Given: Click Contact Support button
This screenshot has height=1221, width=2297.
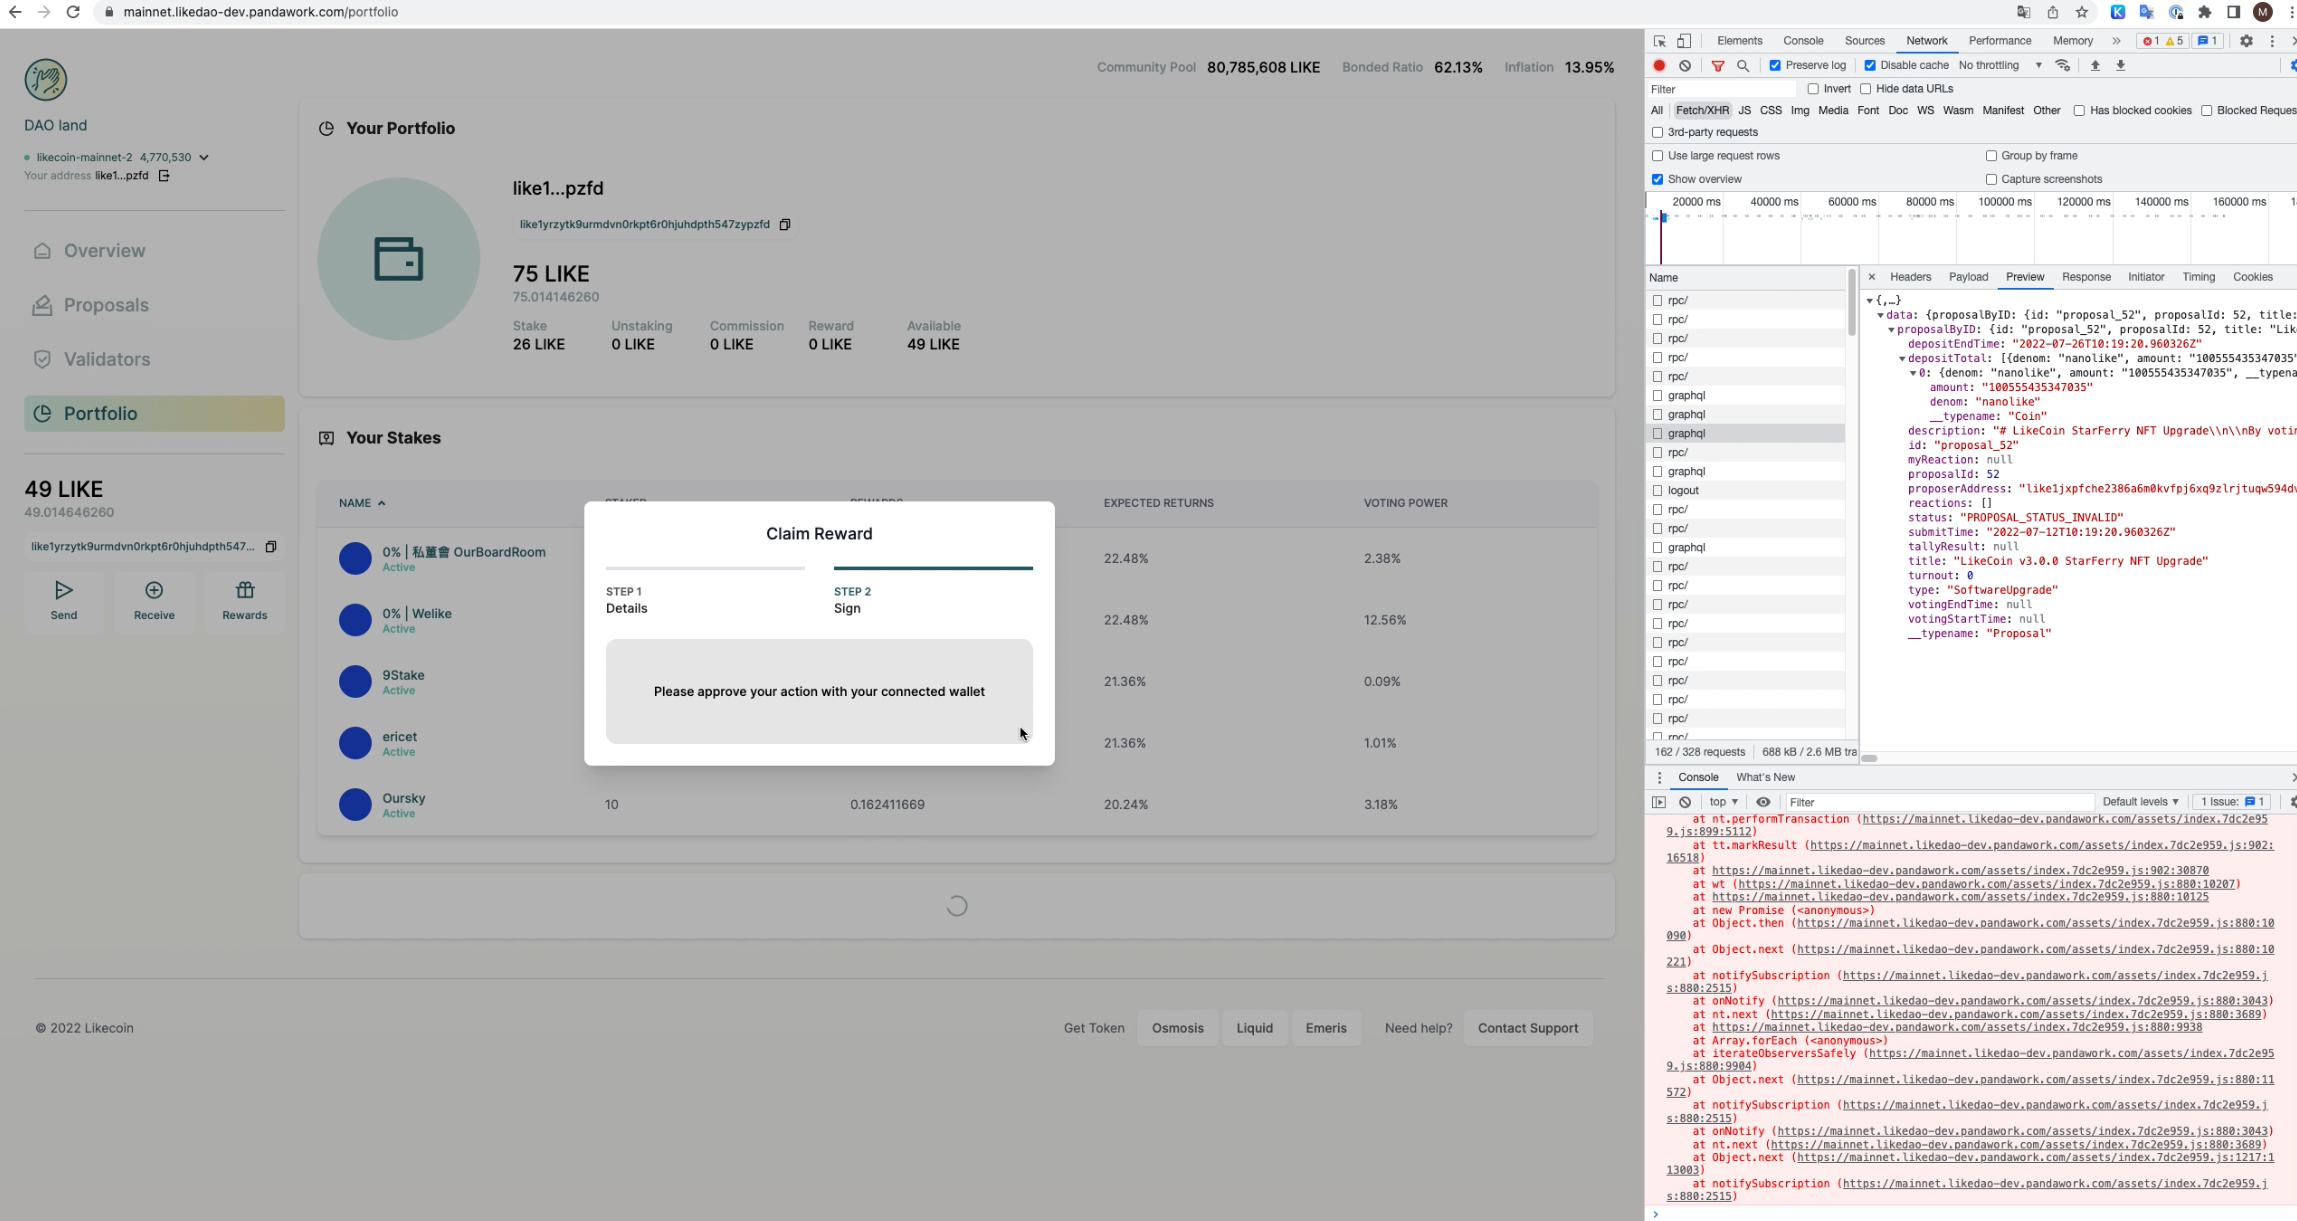Looking at the screenshot, I should coord(1527,1028).
